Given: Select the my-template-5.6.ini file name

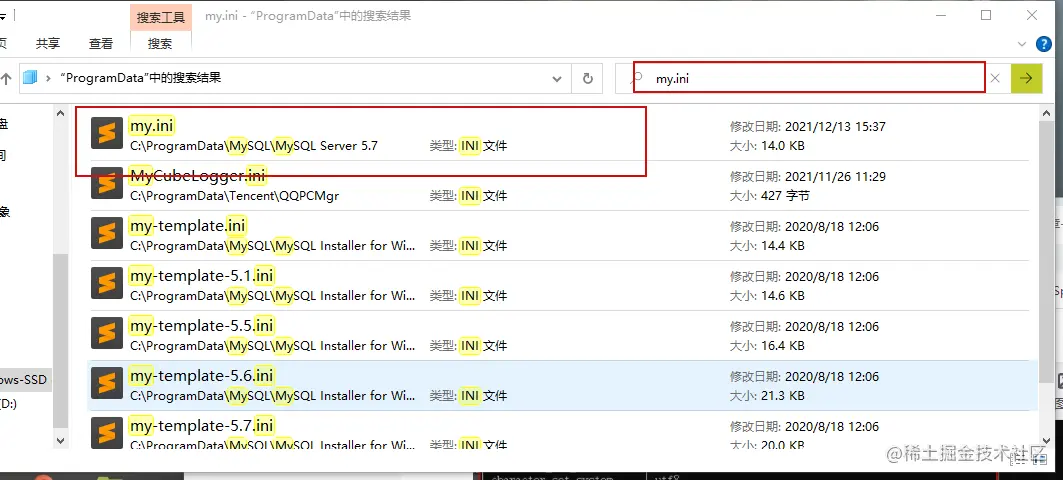Looking at the screenshot, I should pyautogui.click(x=201, y=376).
